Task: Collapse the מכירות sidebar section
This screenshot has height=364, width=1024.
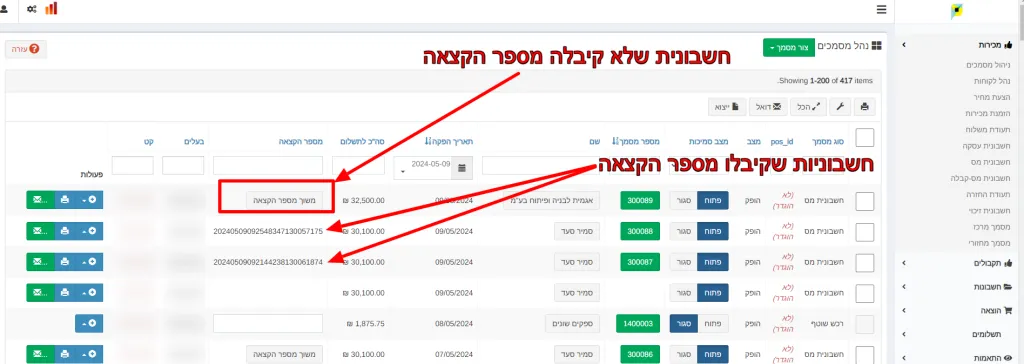Action: click(x=958, y=45)
